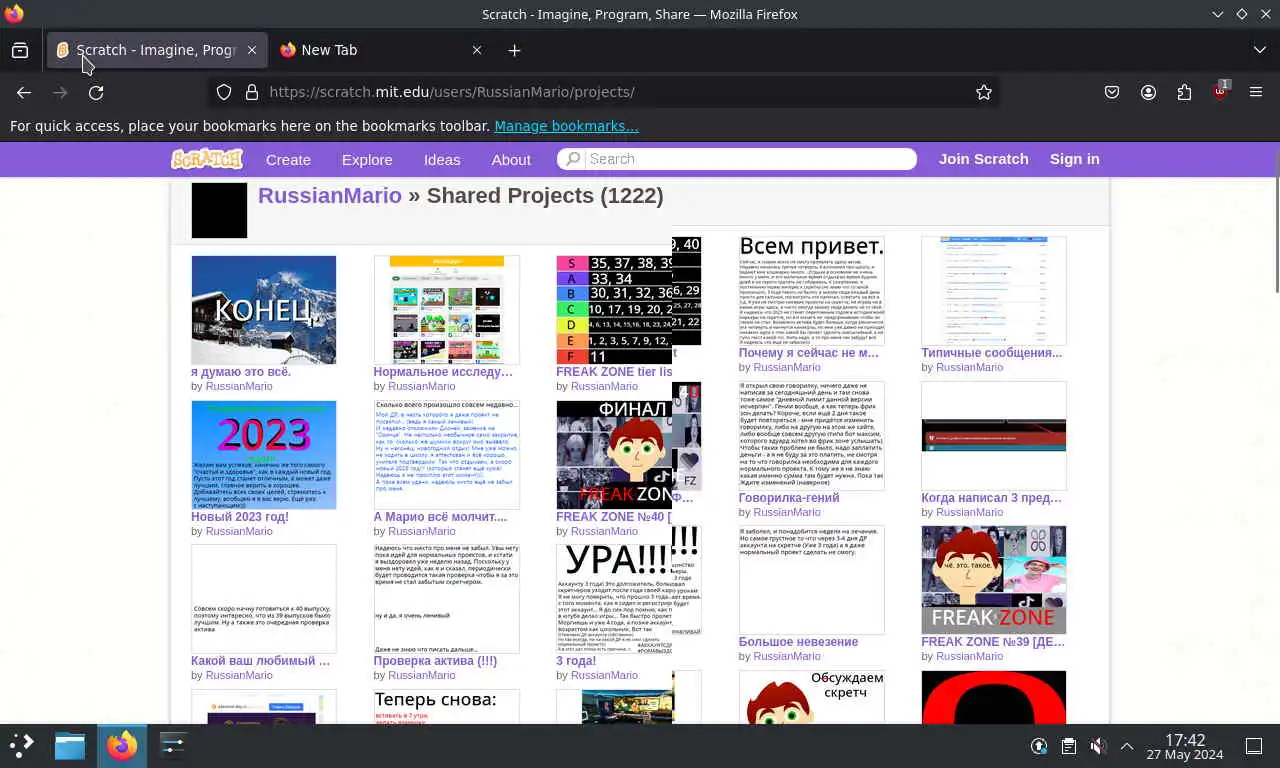Viewport: 1280px width, 768px height.
Task: Close the Scratch tab
Action: click(x=252, y=50)
